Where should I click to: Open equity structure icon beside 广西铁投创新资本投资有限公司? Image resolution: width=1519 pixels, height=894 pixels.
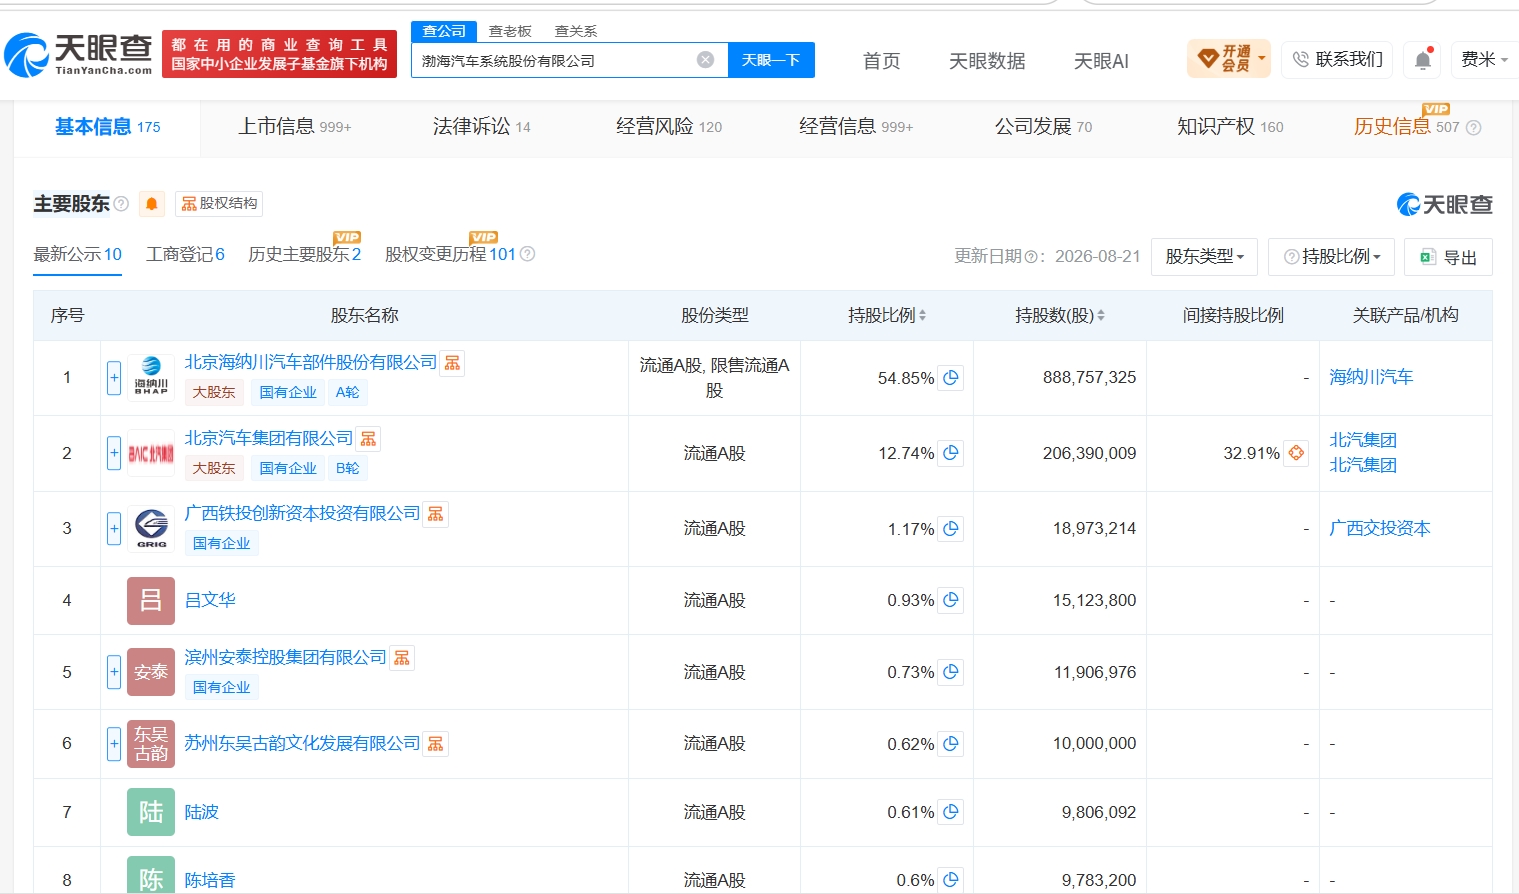435,514
